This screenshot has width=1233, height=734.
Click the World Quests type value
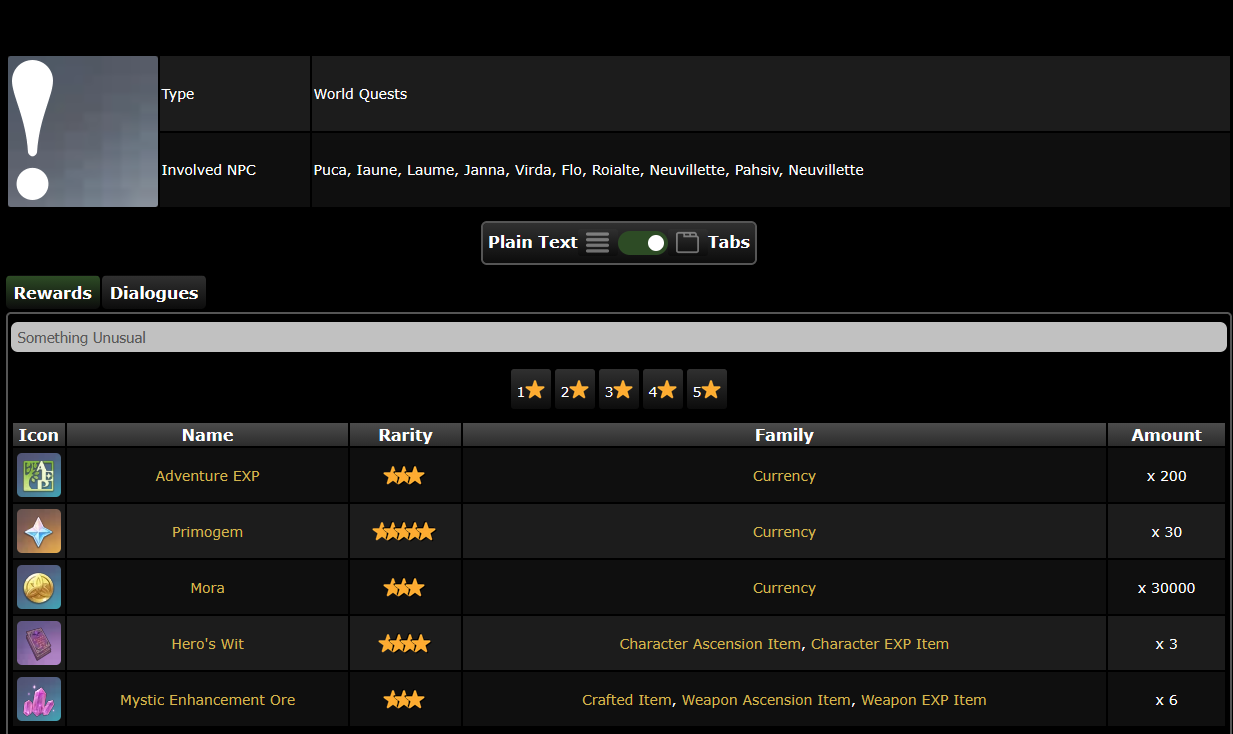click(x=361, y=94)
